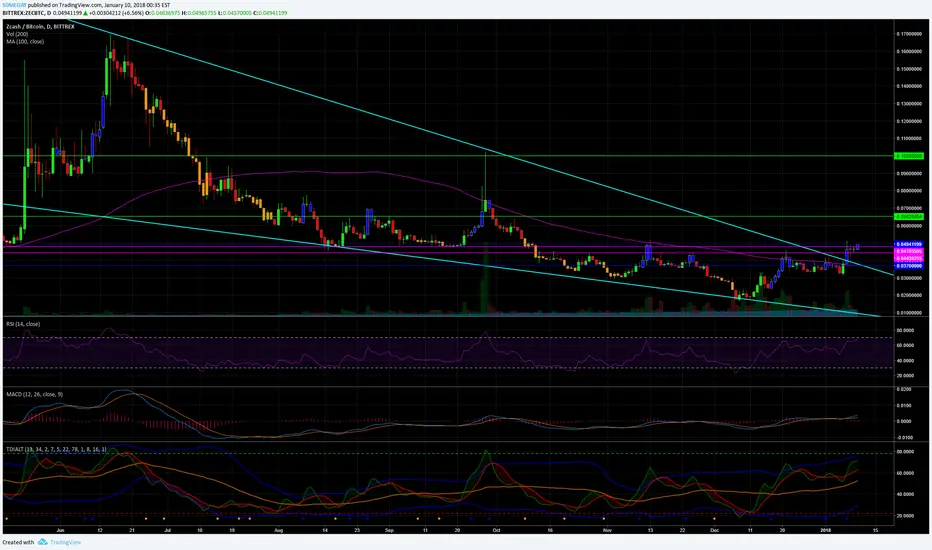Click the 2018 label on time axis

point(825,530)
